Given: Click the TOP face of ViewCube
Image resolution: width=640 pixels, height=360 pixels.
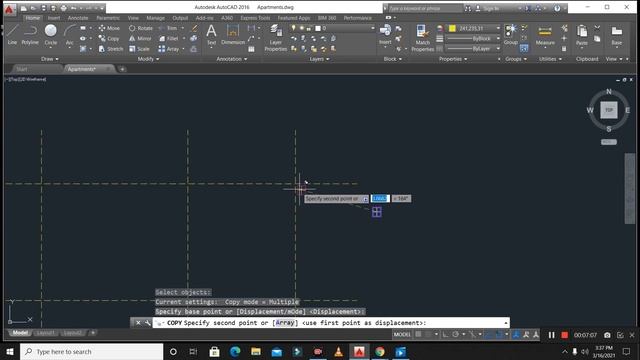Looking at the screenshot, I should click(x=609, y=110).
